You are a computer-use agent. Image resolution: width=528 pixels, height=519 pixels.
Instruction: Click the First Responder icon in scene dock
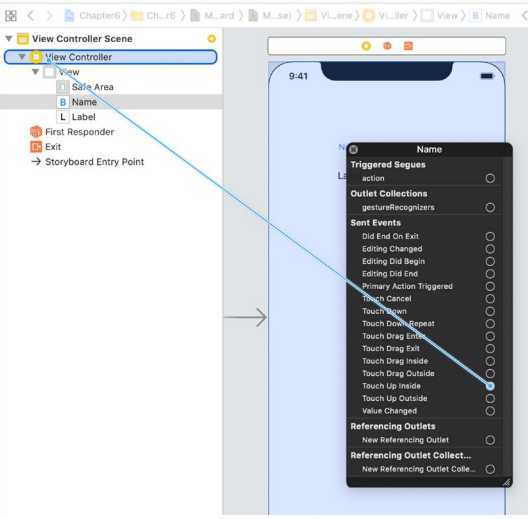click(387, 45)
